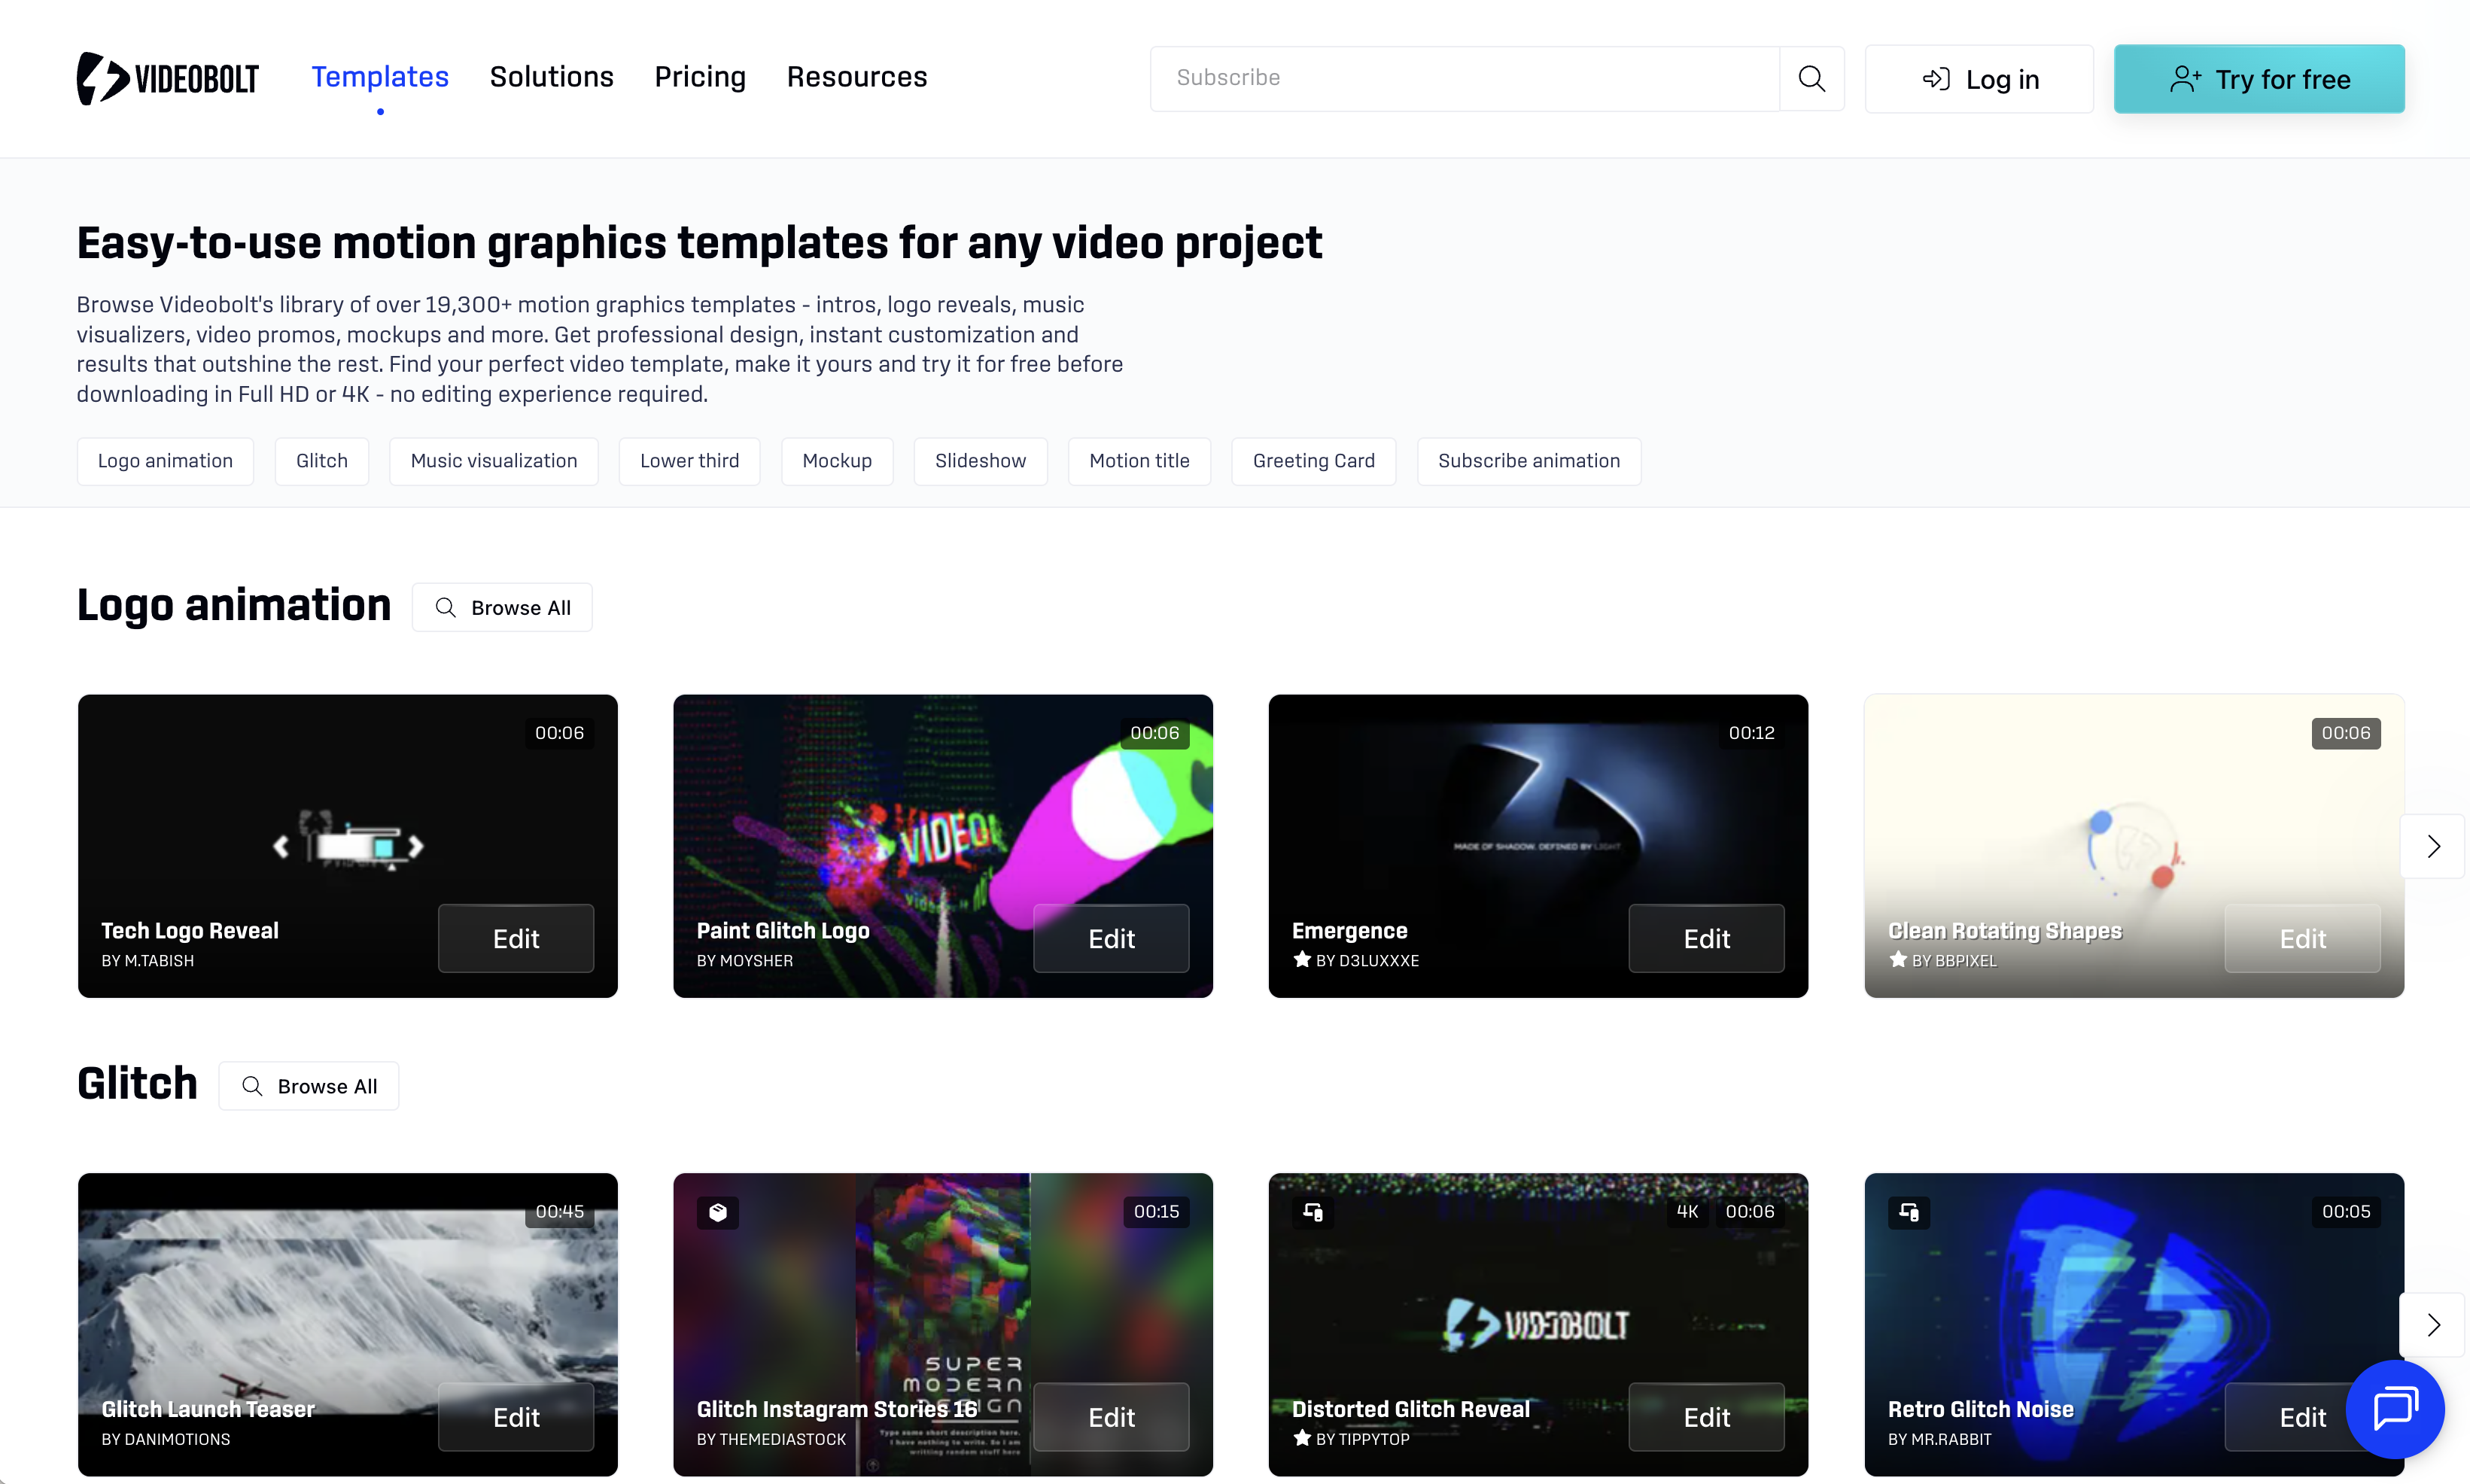Edit the Emergence template
This screenshot has width=2470, height=1484.
[x=1707, y=938]
